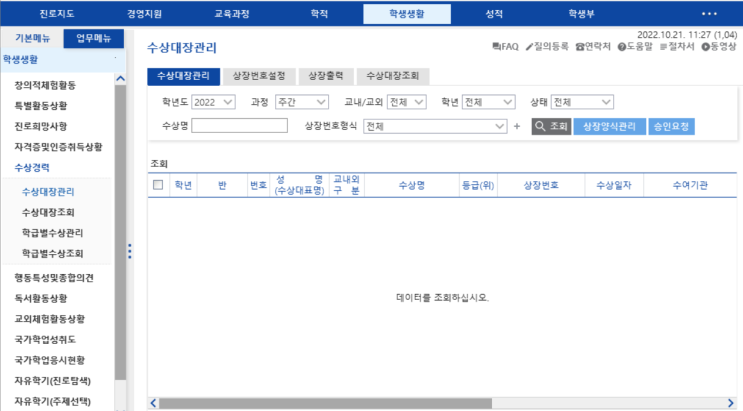The height and width of the screenshot is (411, 743).
Task: Select 학급별수상조회 in sidebar
Action: point(52,253)
